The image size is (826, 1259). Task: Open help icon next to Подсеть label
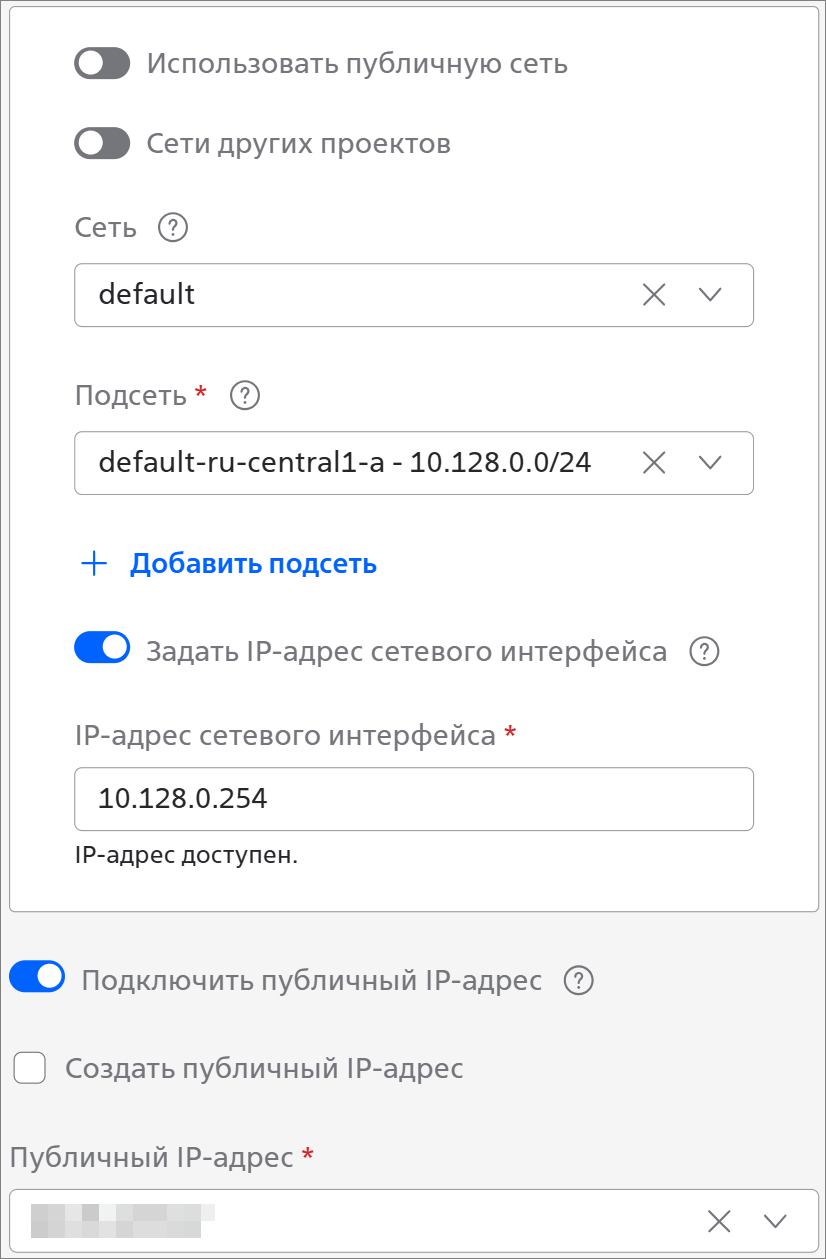click(x=245, y=396)
